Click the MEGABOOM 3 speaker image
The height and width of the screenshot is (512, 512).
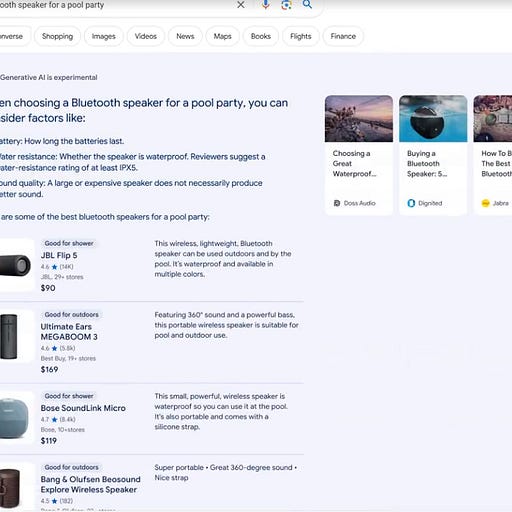[17, 336]
